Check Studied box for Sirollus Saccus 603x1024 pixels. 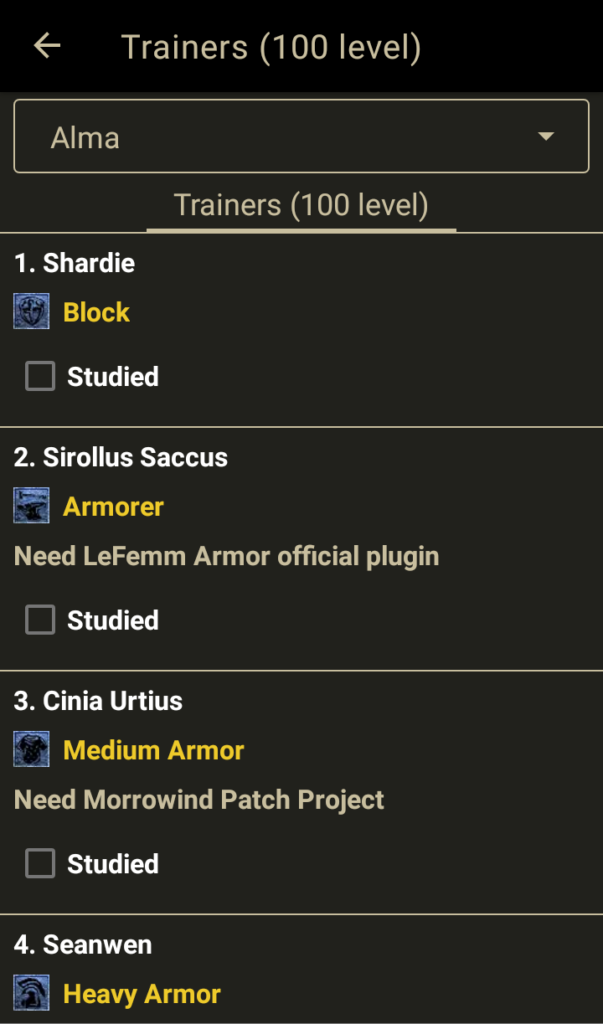click(40, 620)
